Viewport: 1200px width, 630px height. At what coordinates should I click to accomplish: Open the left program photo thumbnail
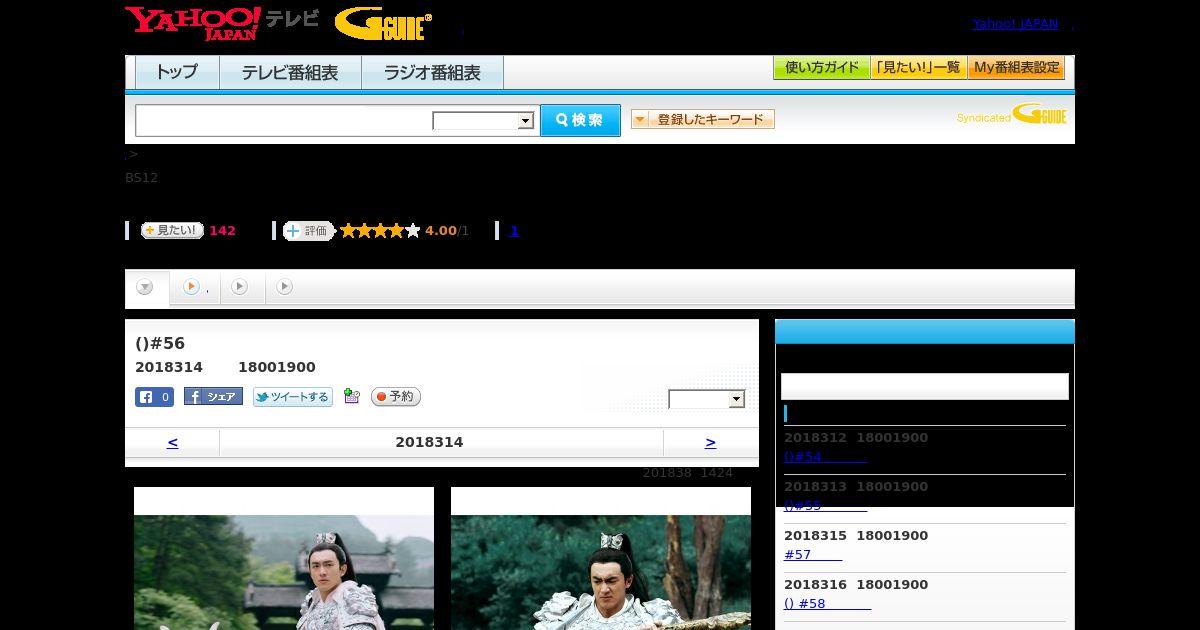point(284,558)
